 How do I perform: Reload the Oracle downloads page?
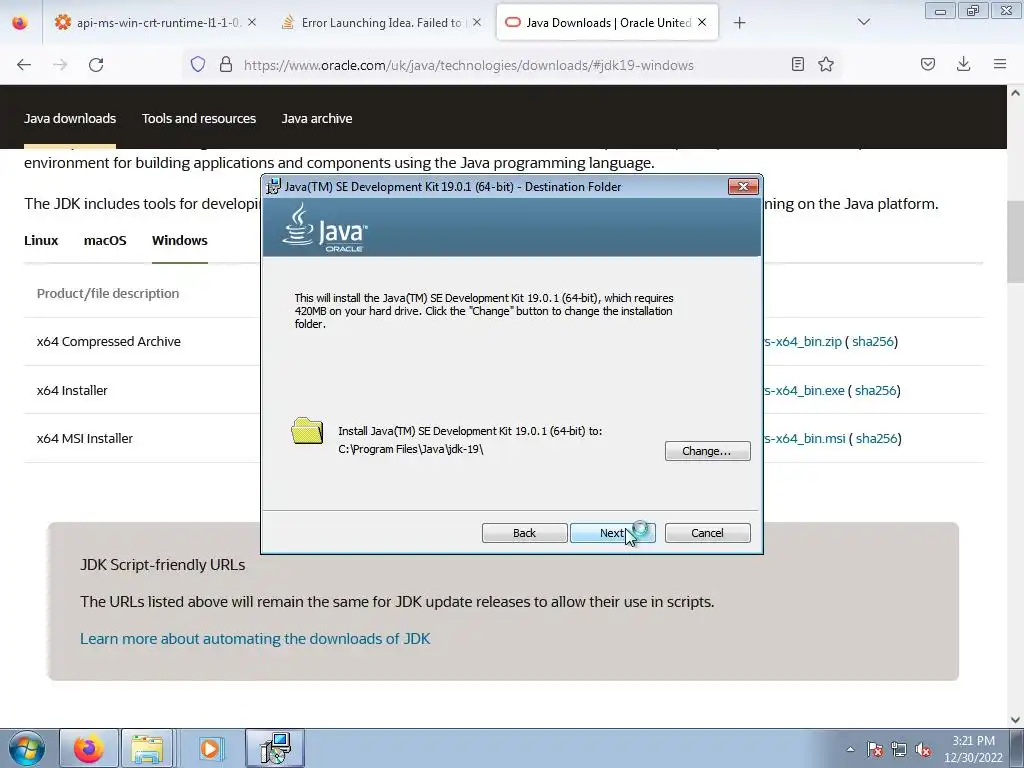tap(96, 65)
